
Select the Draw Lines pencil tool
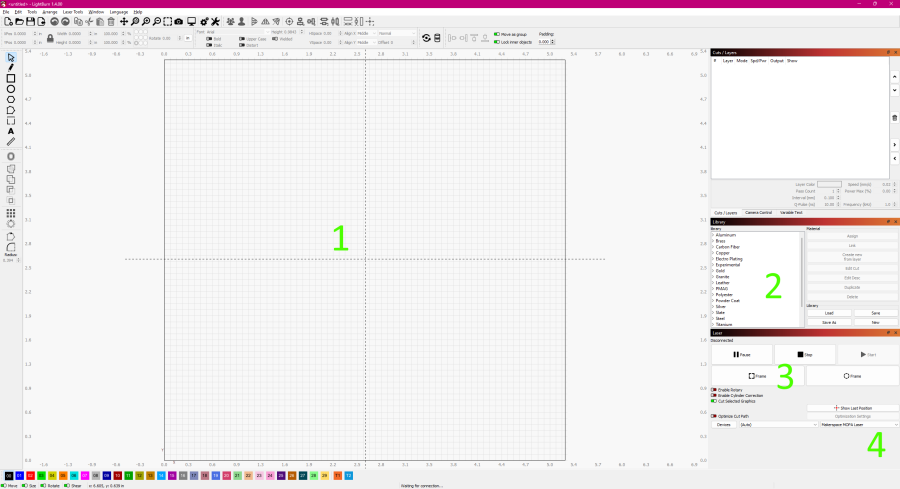click(x=11, y=67)
